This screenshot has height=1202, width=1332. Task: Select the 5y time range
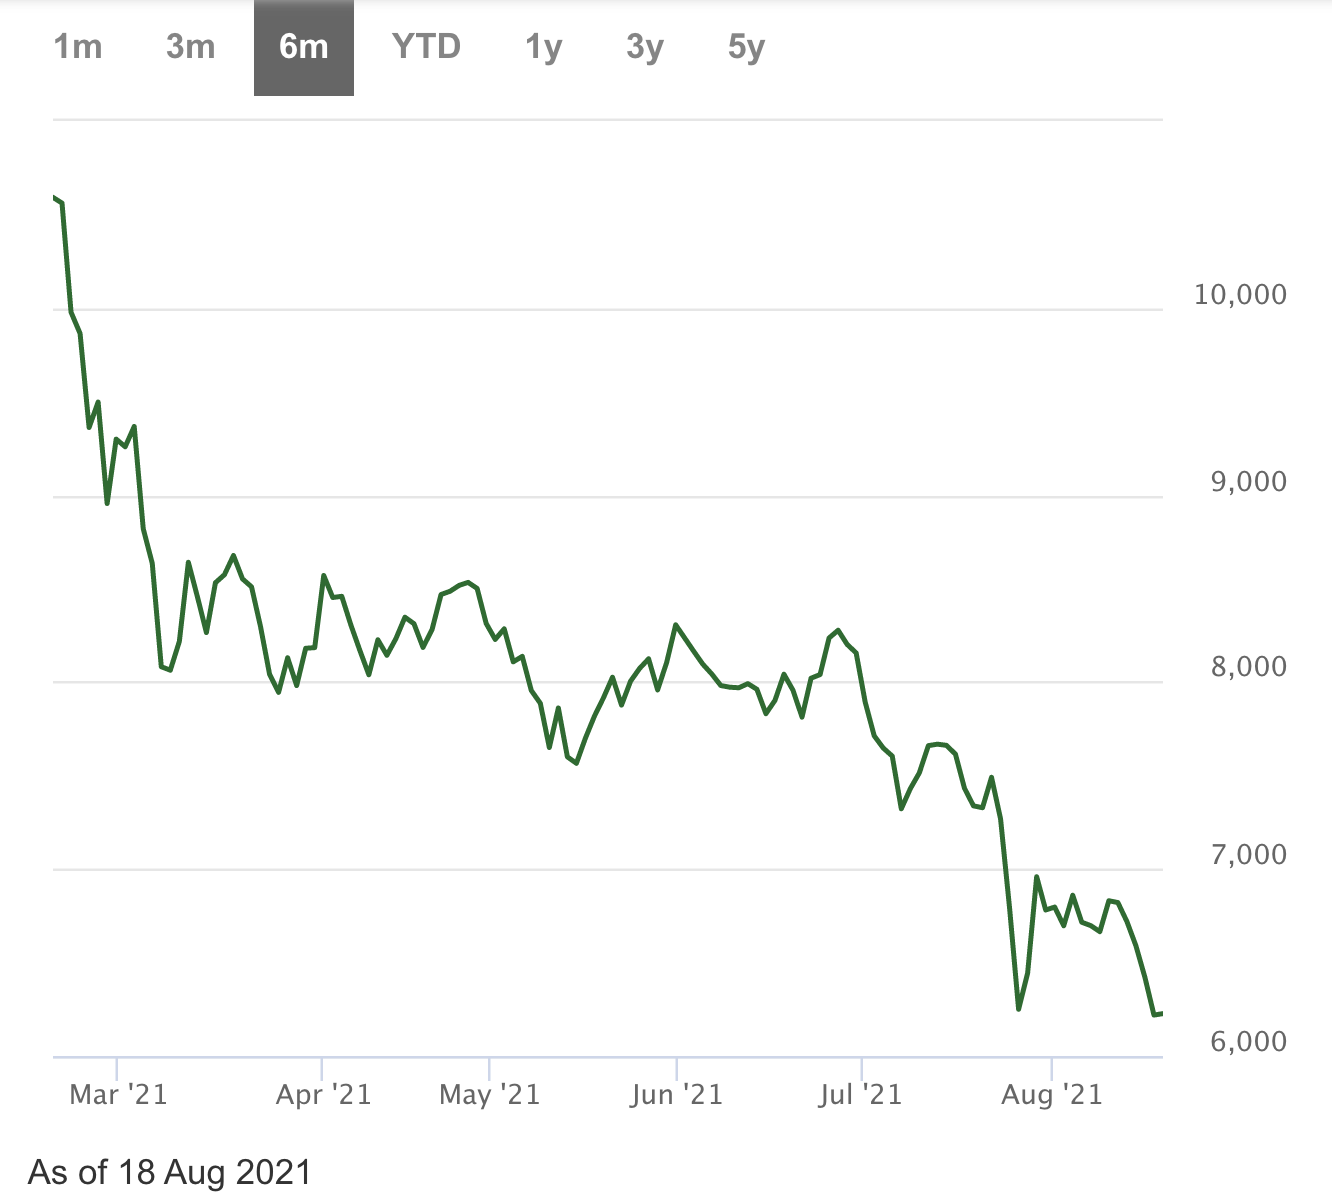click(x=746, y=47)
